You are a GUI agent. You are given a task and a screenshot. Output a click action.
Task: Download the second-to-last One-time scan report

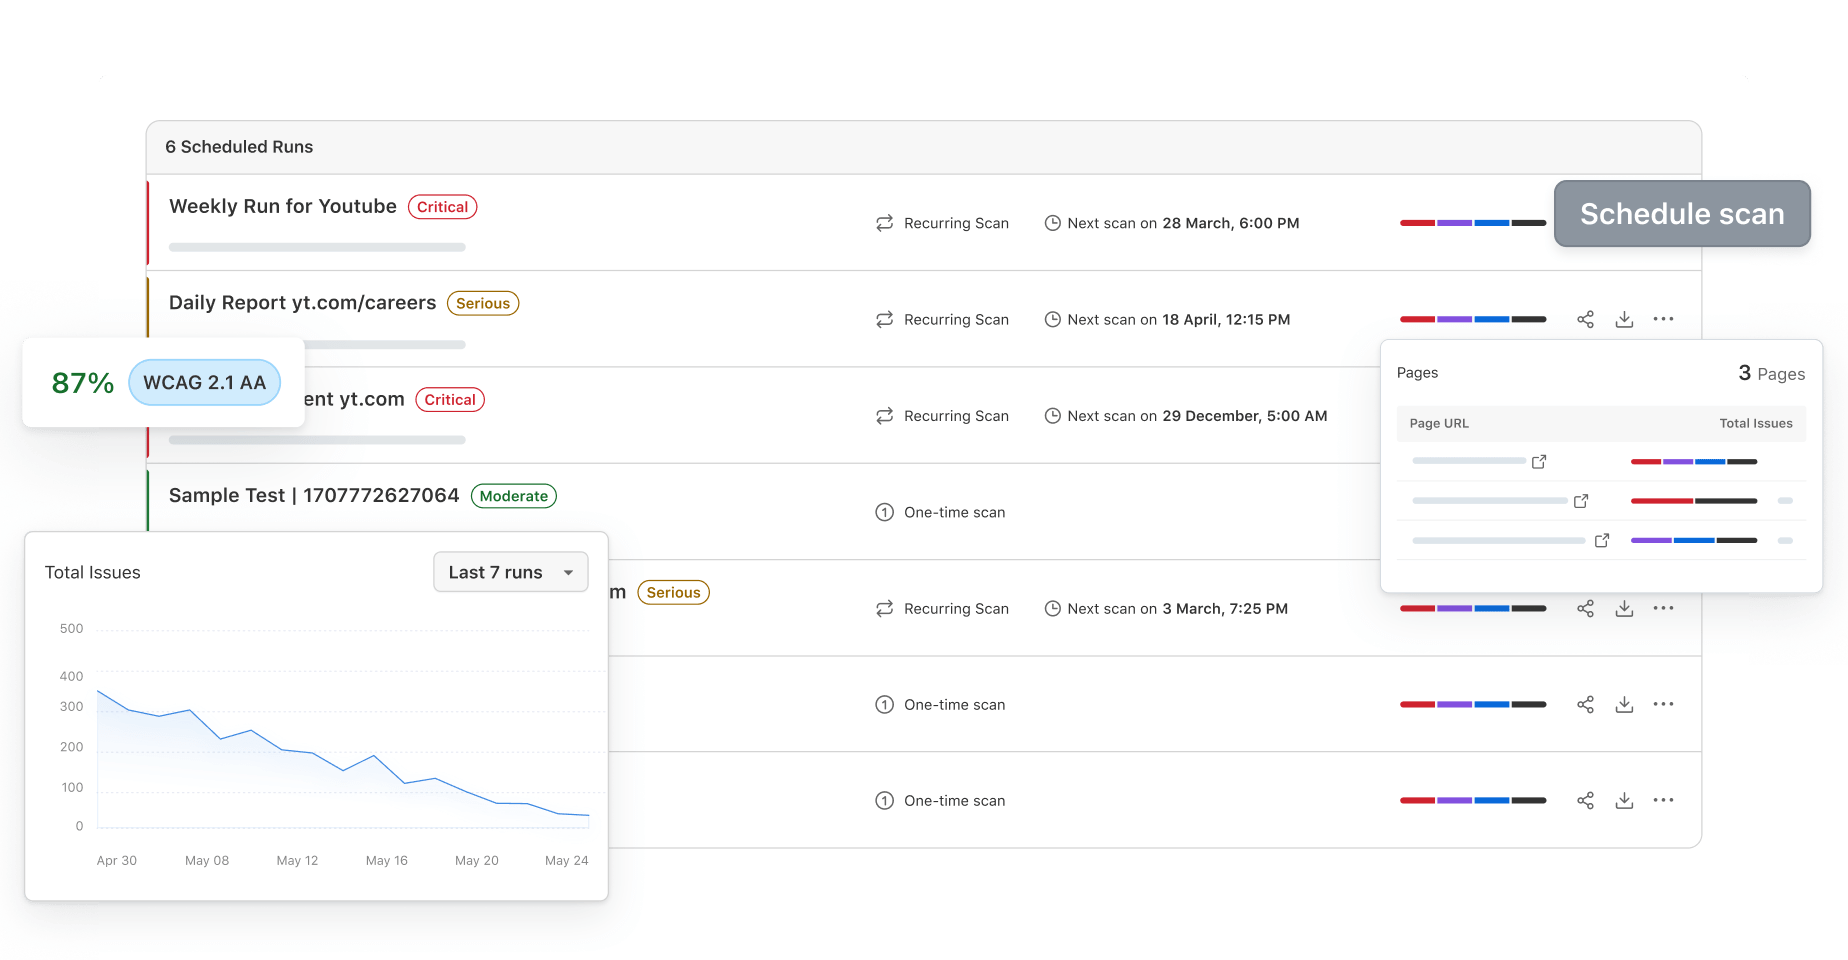[1624, 704]
